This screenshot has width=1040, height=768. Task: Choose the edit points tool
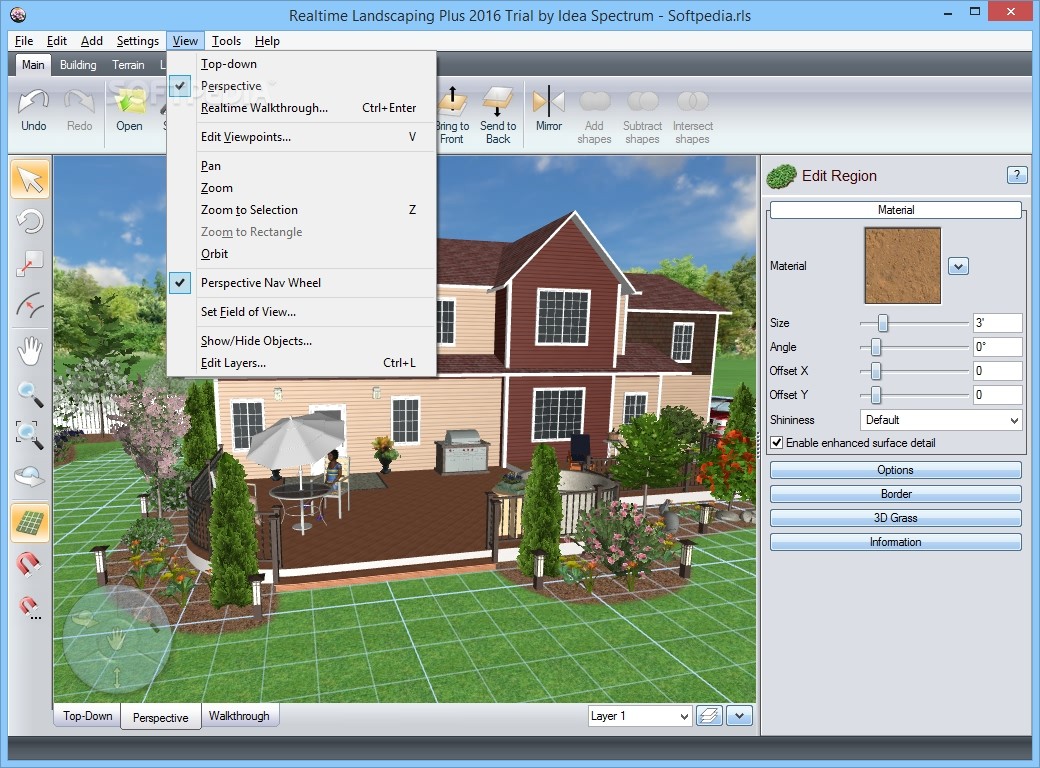click(30, 264)
